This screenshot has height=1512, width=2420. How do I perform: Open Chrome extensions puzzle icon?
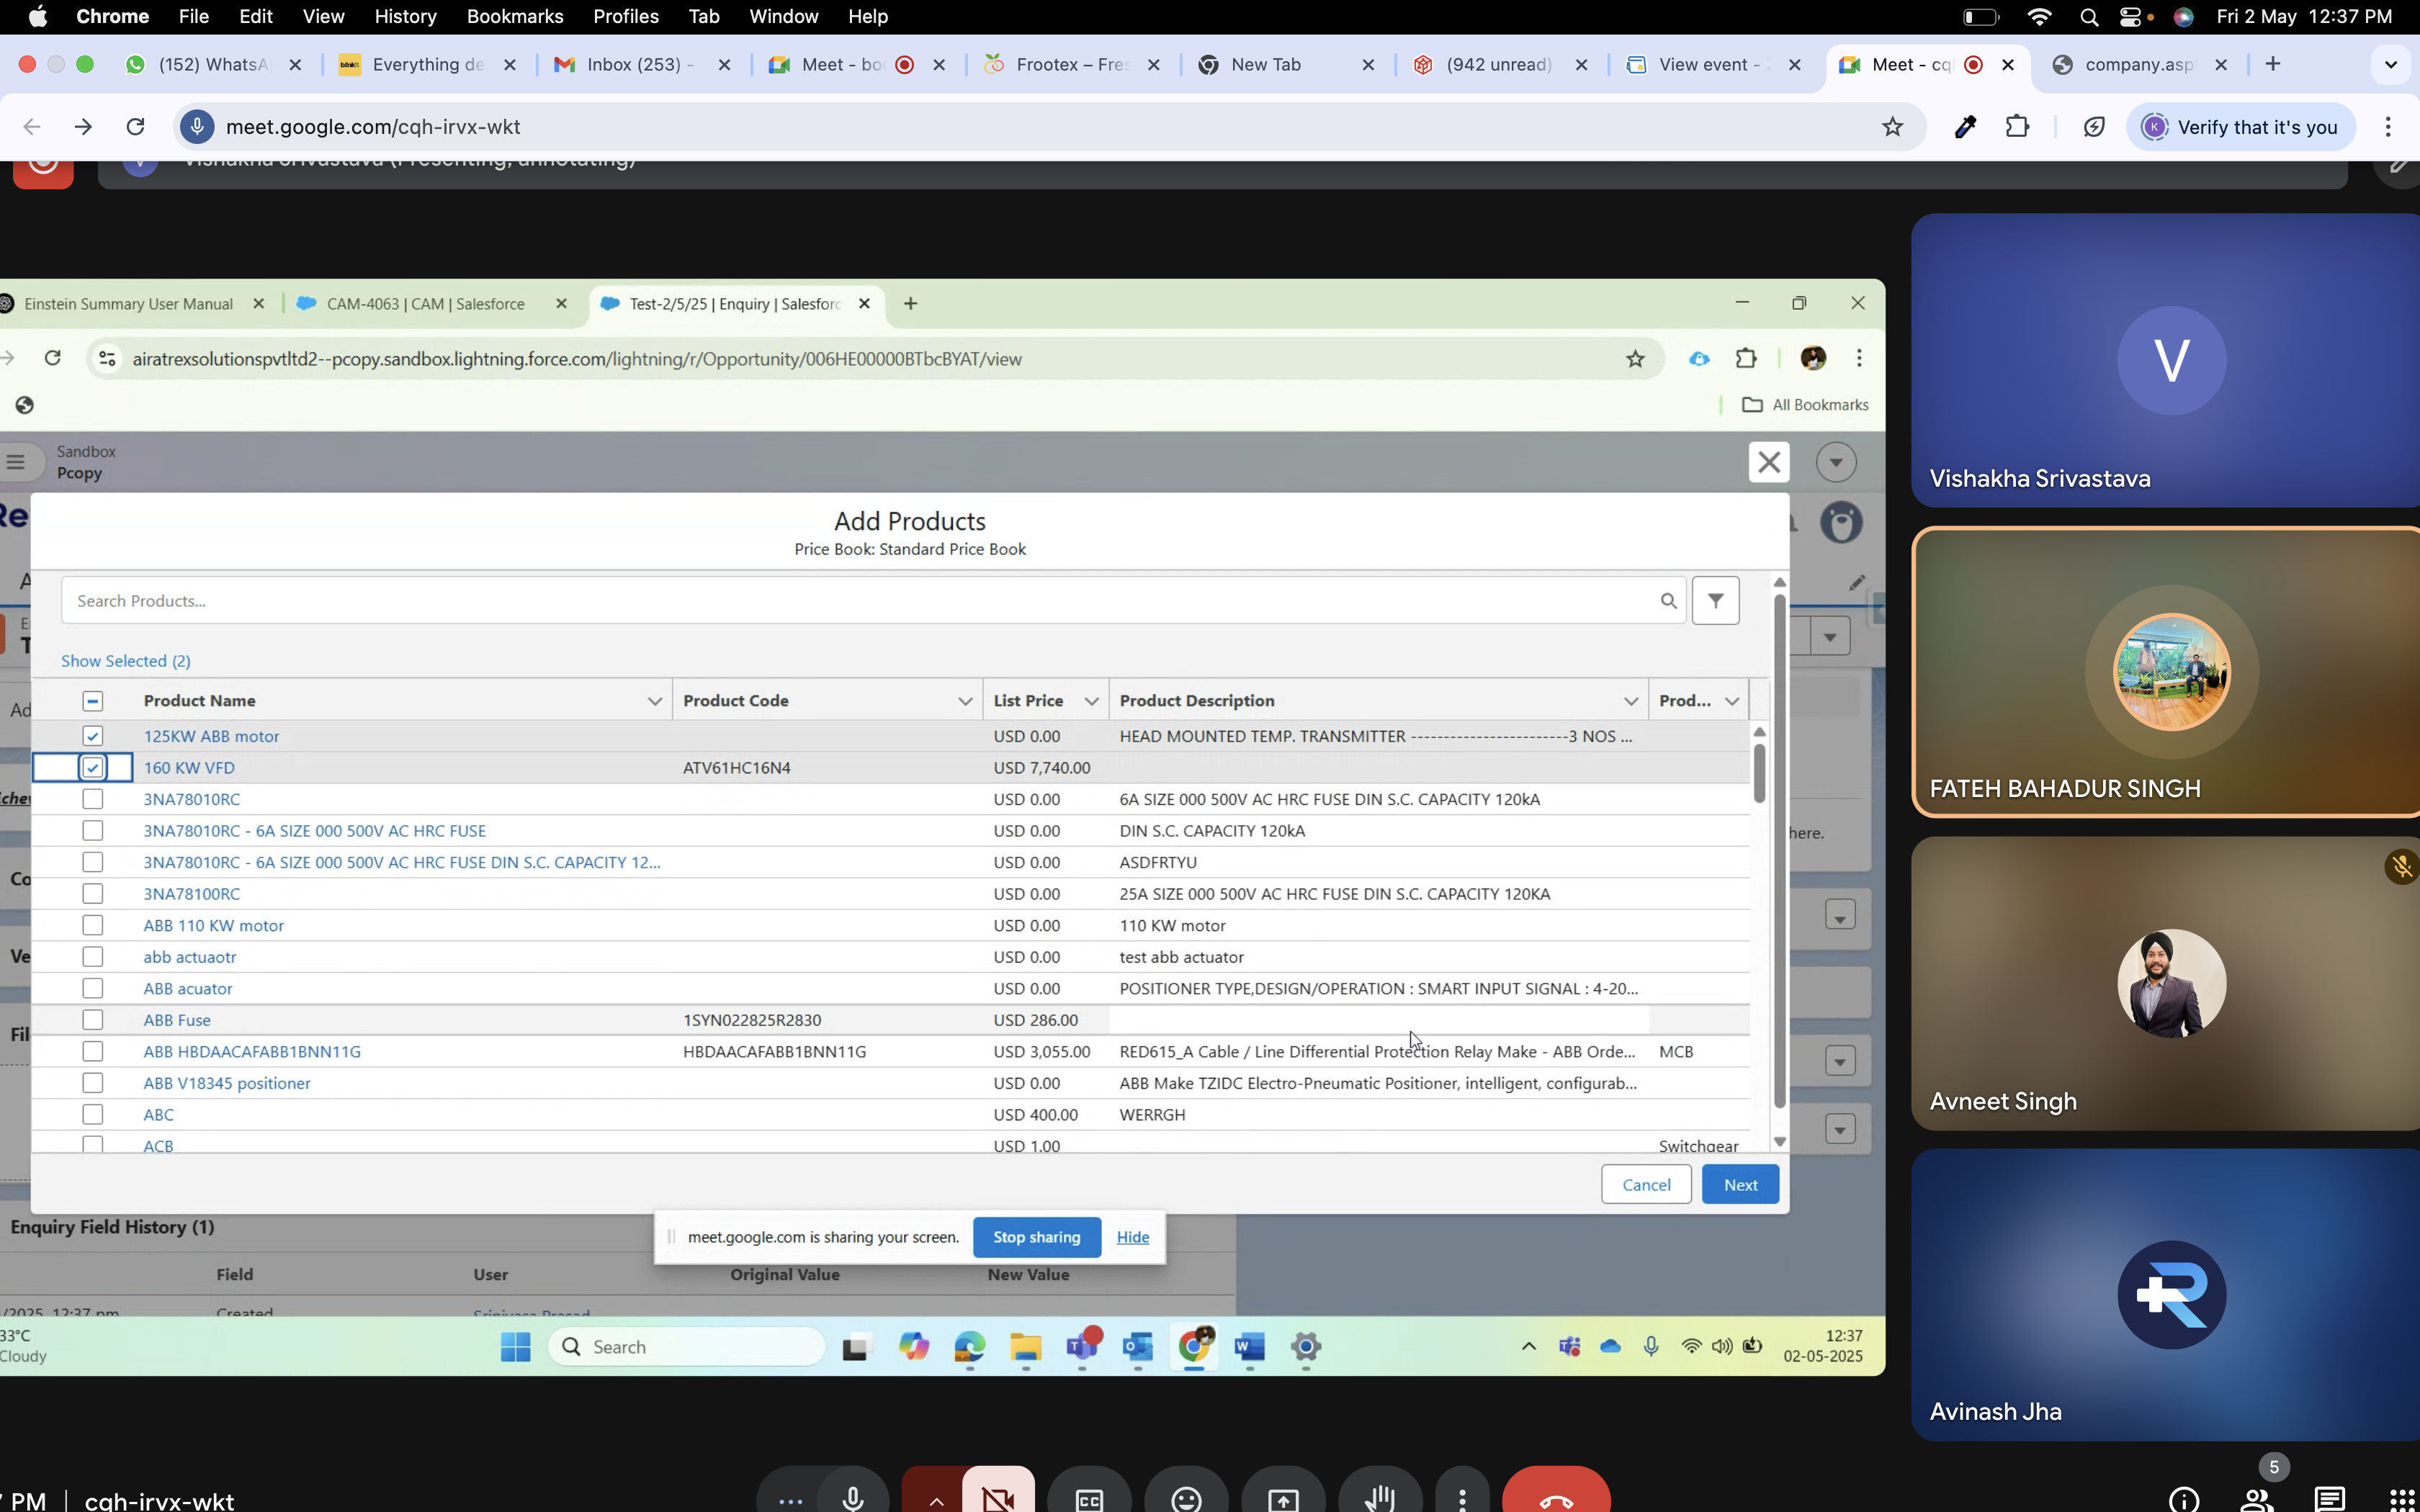pos(2018,127)
